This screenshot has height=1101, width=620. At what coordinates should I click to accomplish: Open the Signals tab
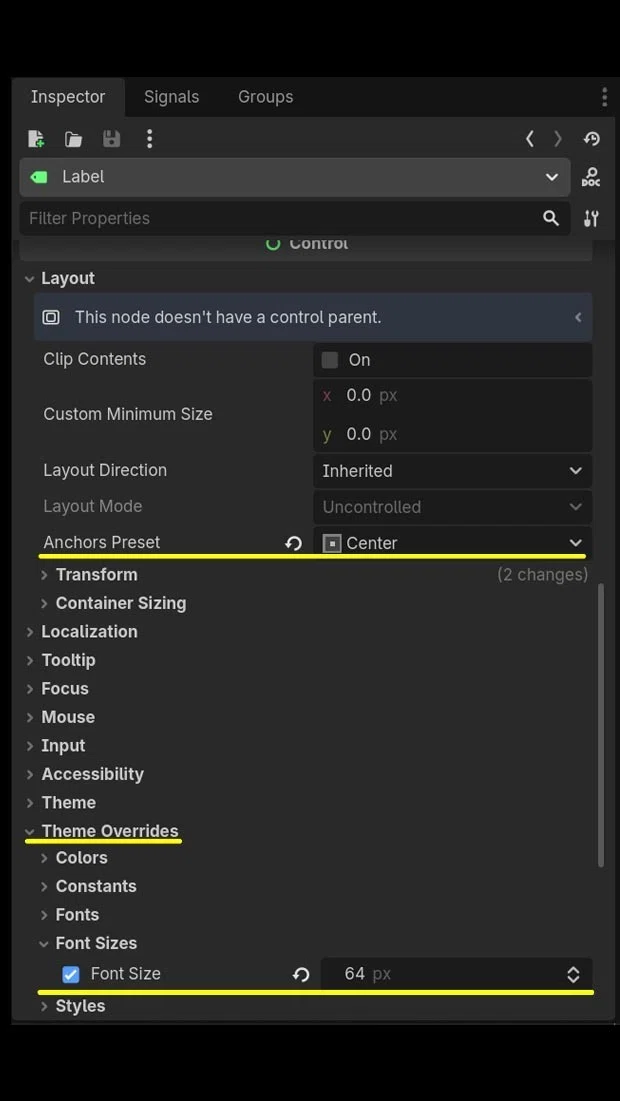pyautogui.click(x=171, y=97)
